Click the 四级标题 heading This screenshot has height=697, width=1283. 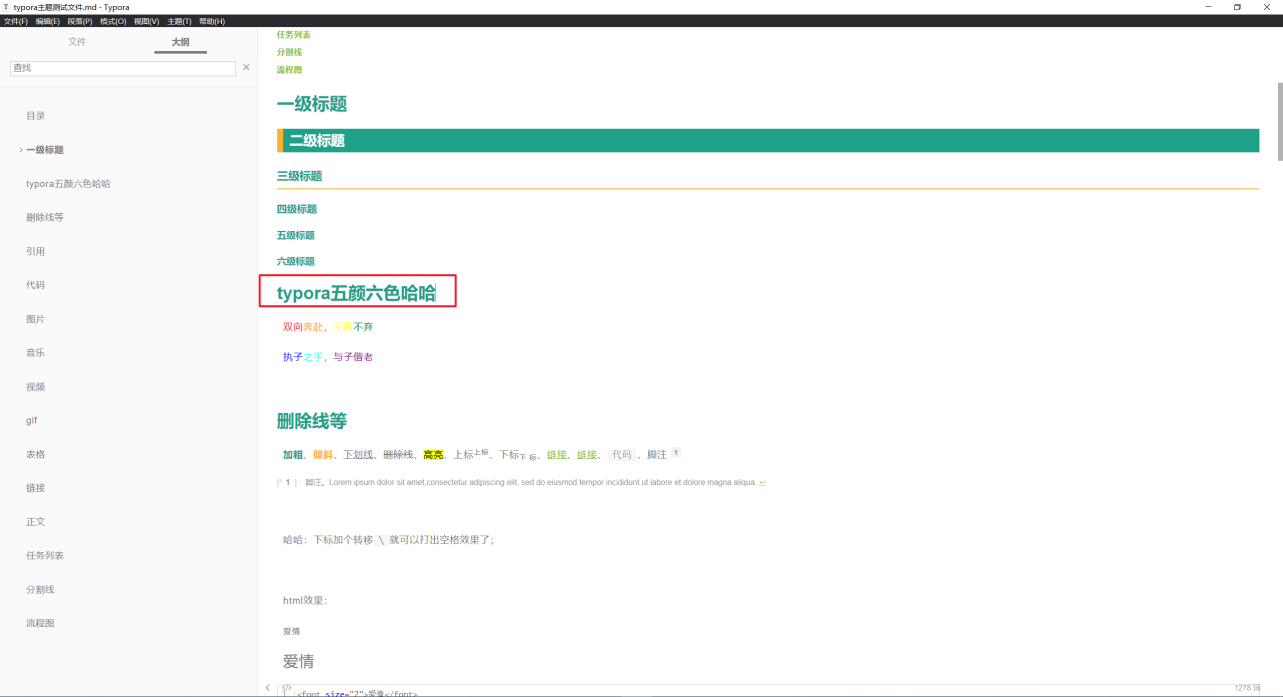pyautogui.click(x=297, y=209)
